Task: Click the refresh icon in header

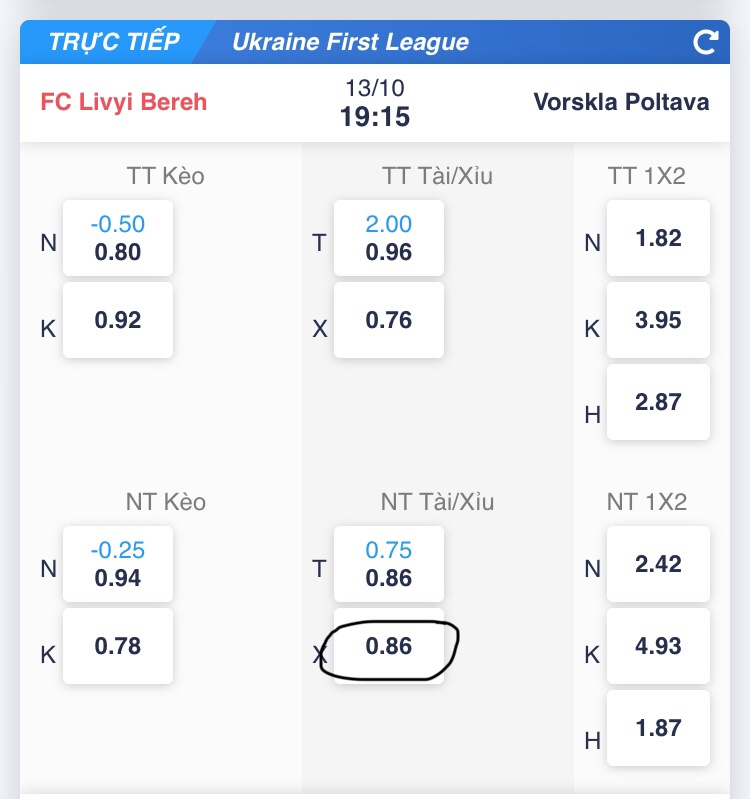Action: click(x=706, y=42)
